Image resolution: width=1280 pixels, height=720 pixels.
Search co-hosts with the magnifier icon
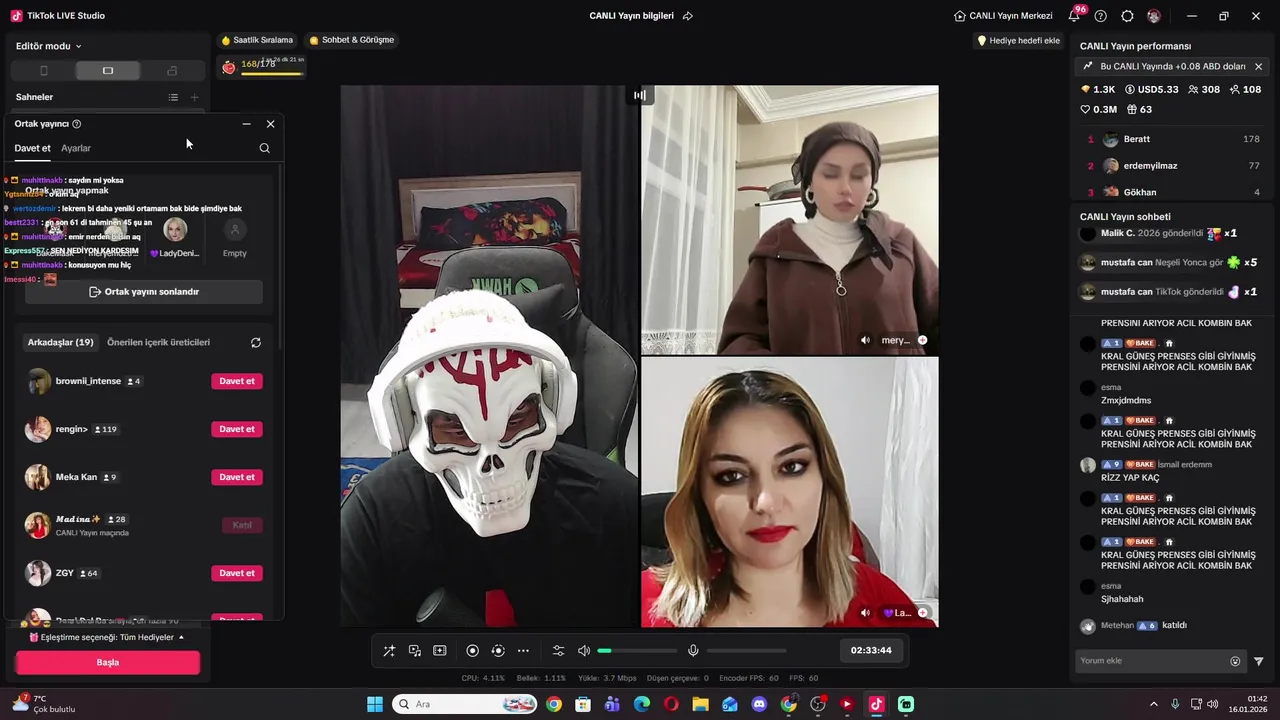point(264,148)
